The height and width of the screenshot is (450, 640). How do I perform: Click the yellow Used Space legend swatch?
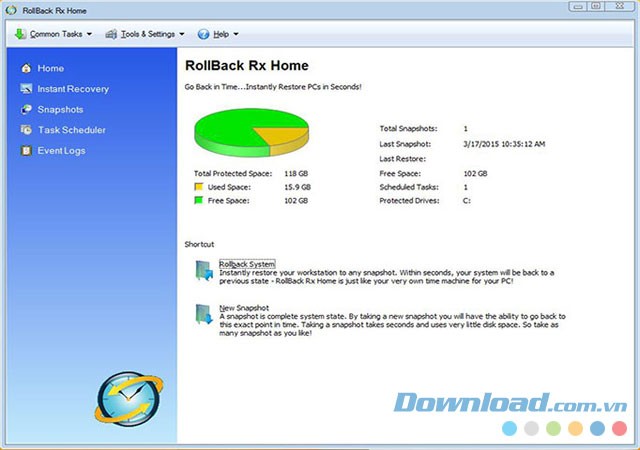(199, 187)
